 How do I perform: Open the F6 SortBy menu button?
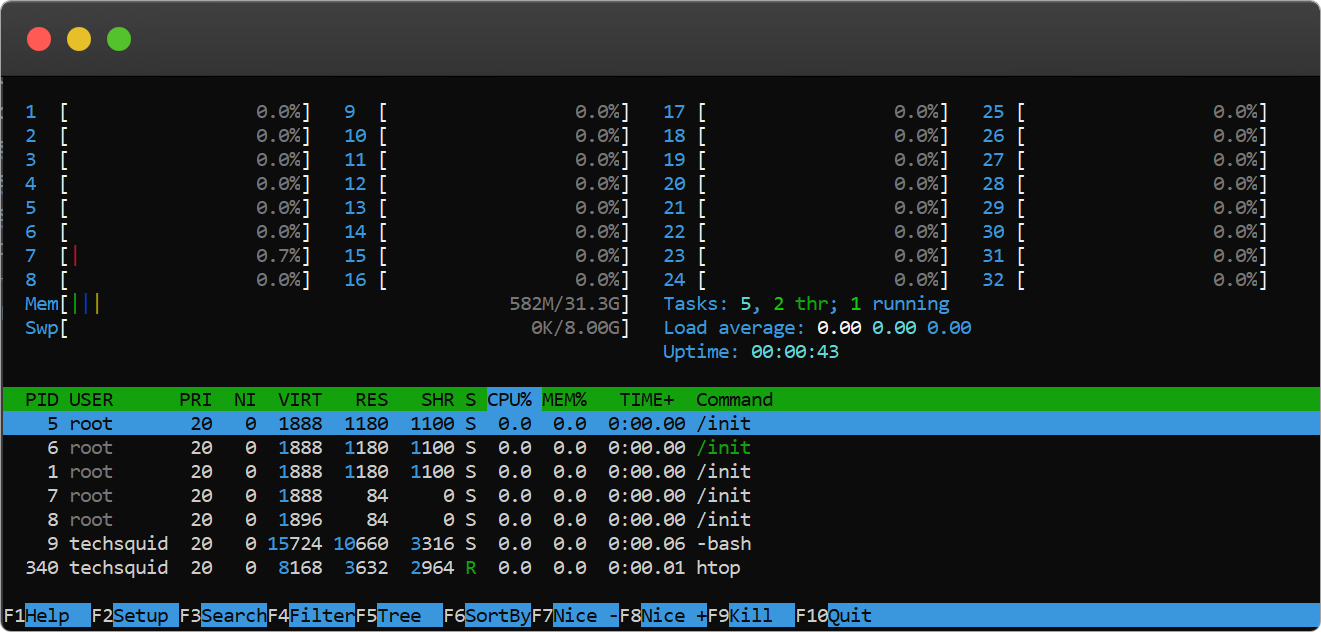[x=487, y=616]
